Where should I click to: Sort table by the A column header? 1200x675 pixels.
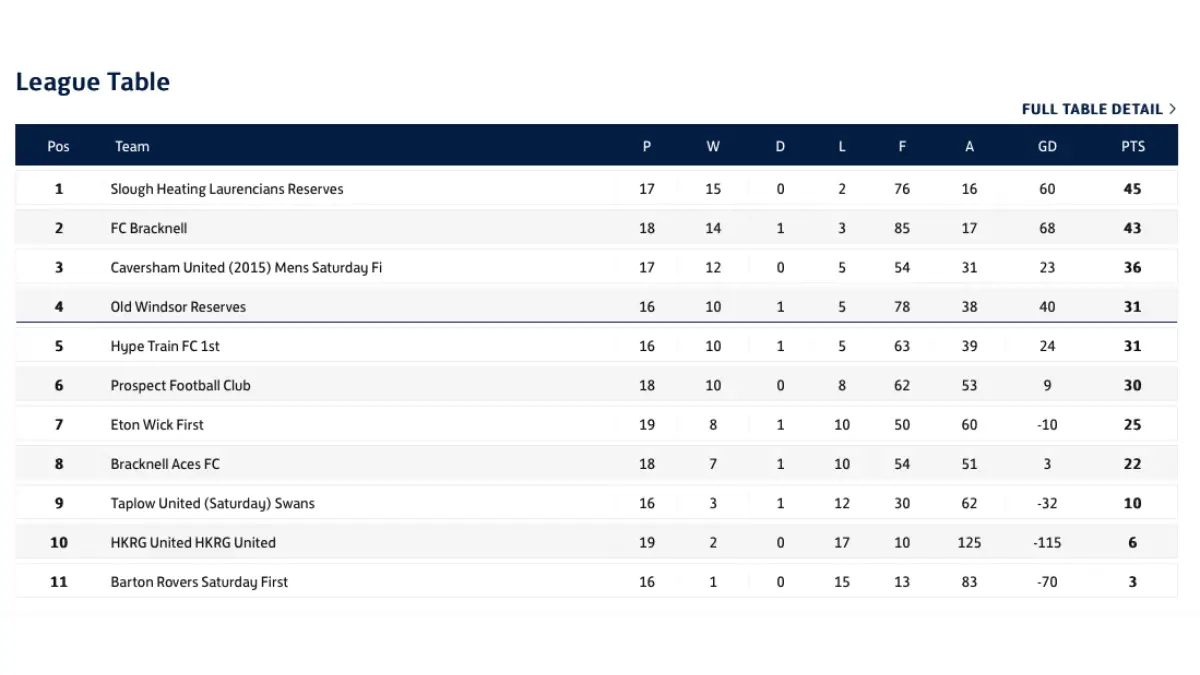click(x=969, y=146)
